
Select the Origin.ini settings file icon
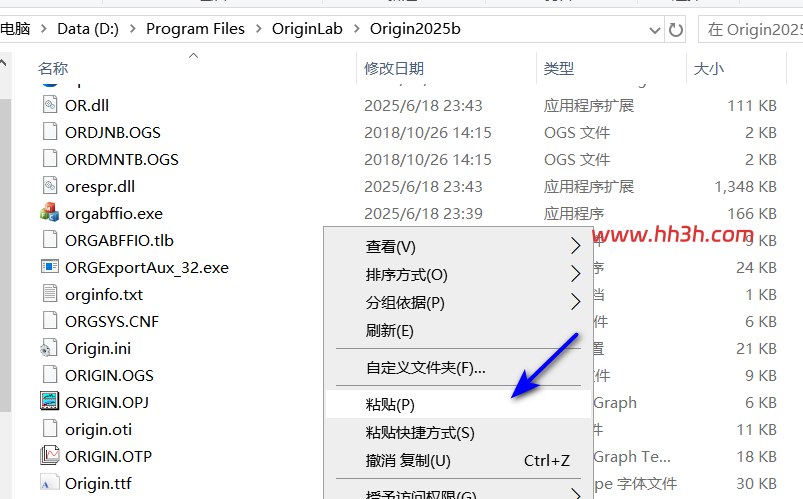49,348
